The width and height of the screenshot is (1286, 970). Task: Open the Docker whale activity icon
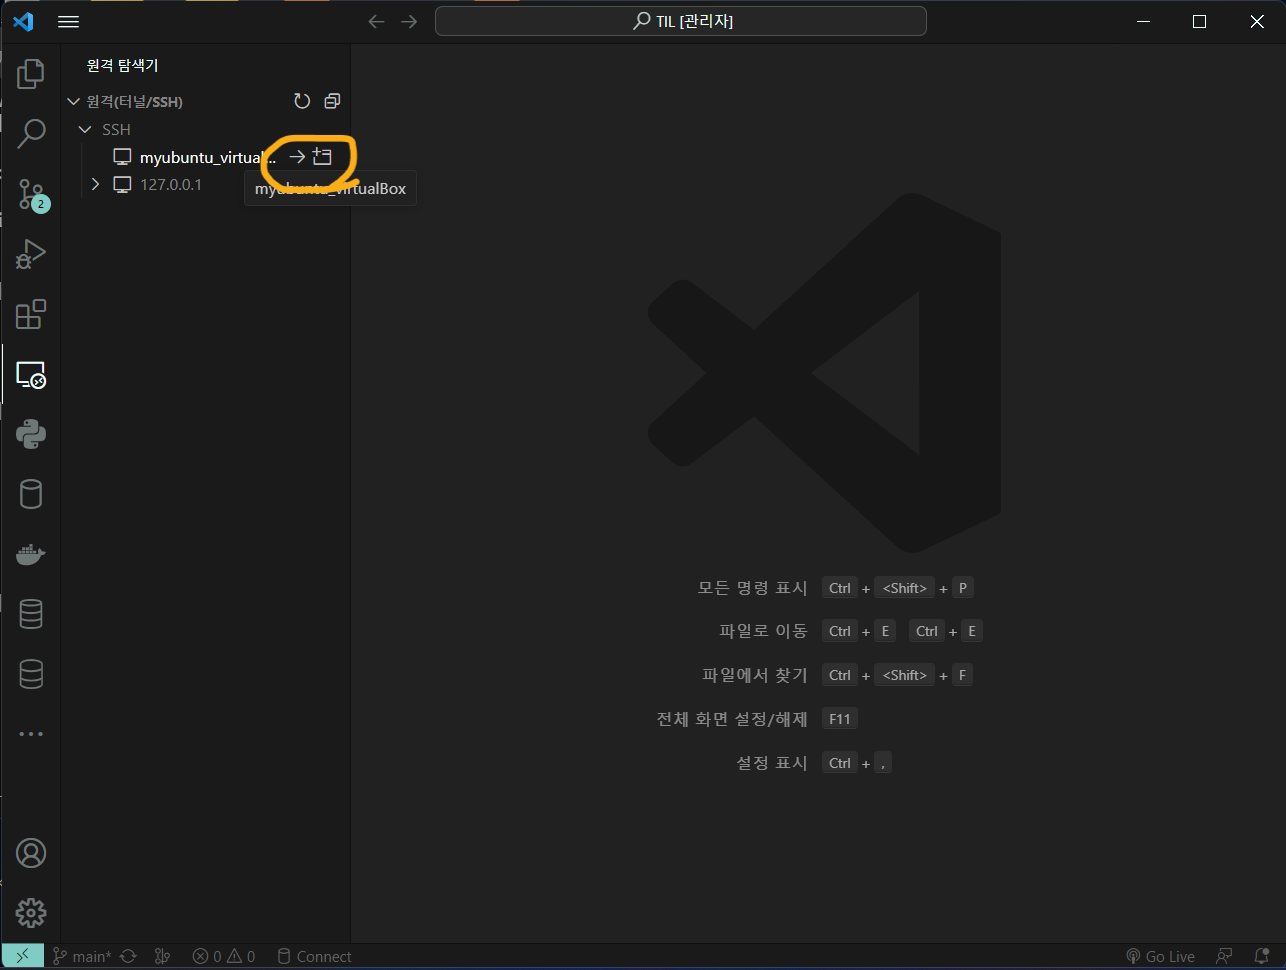point(31,554)
